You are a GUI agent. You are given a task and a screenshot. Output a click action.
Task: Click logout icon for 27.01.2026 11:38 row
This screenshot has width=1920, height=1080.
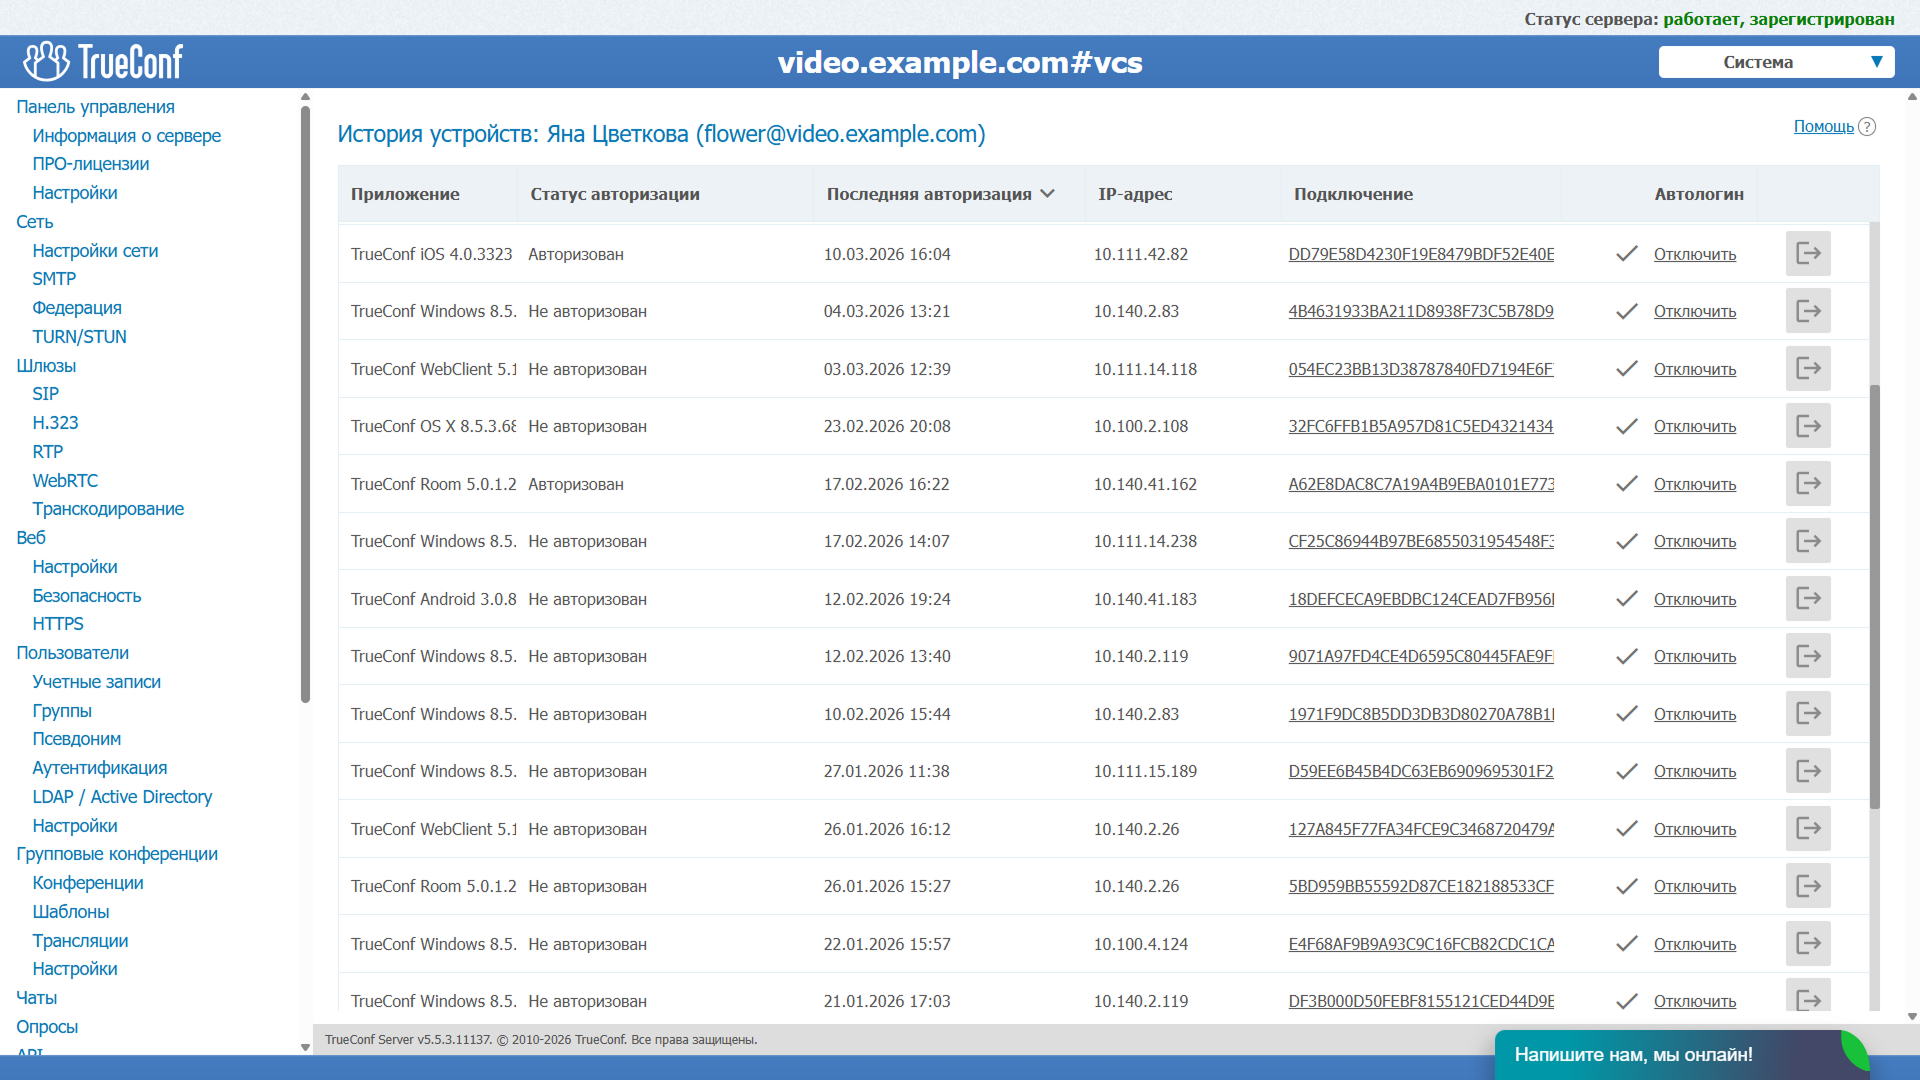point(1808,771)
